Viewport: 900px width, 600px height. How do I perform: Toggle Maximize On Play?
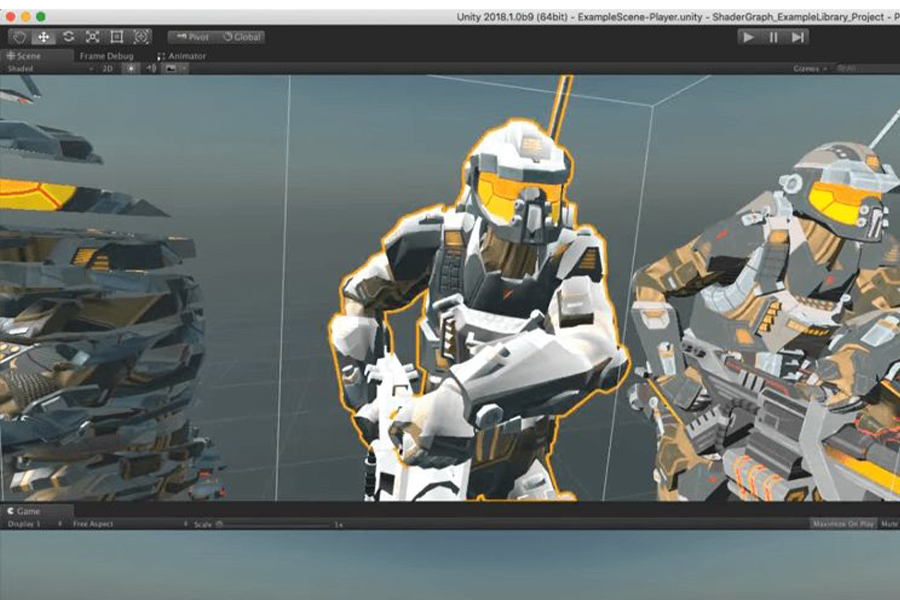[x=843, y=524]
